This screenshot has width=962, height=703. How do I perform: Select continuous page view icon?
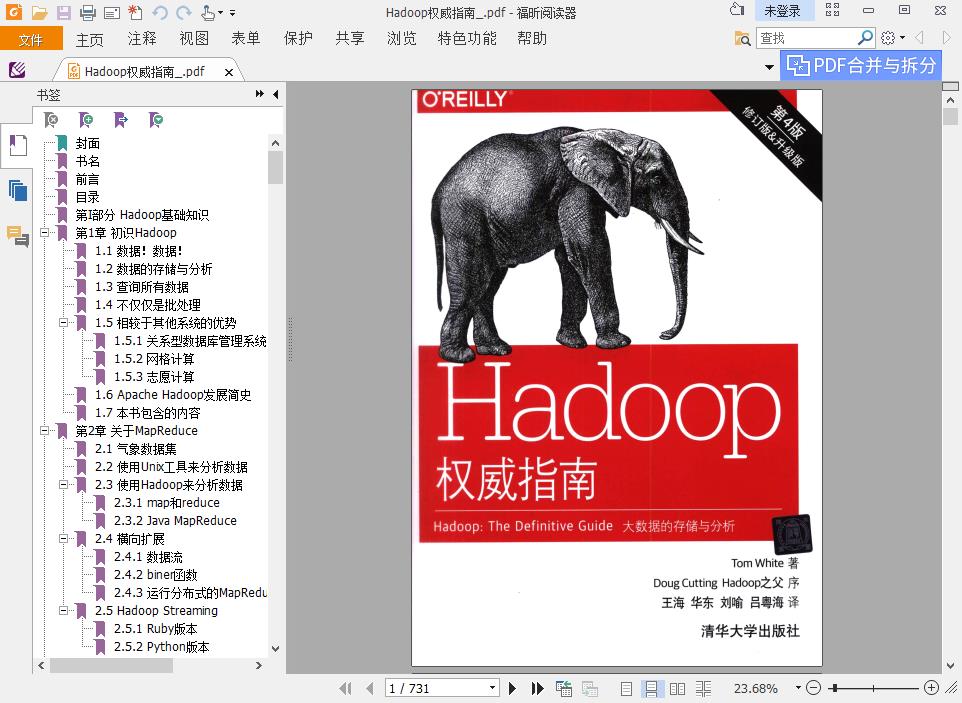point(652,689)
